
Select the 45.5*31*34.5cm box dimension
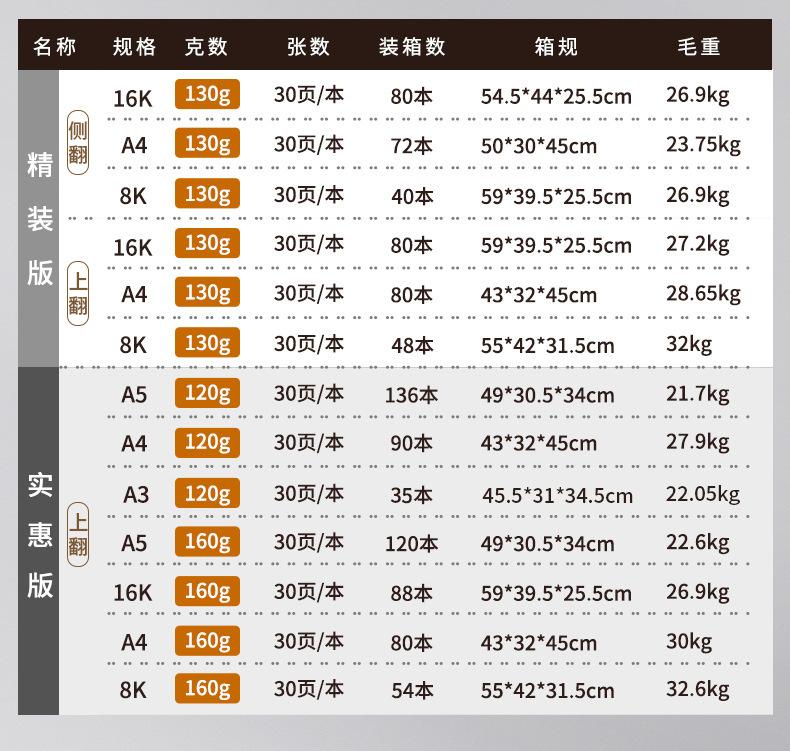(557, 495)
